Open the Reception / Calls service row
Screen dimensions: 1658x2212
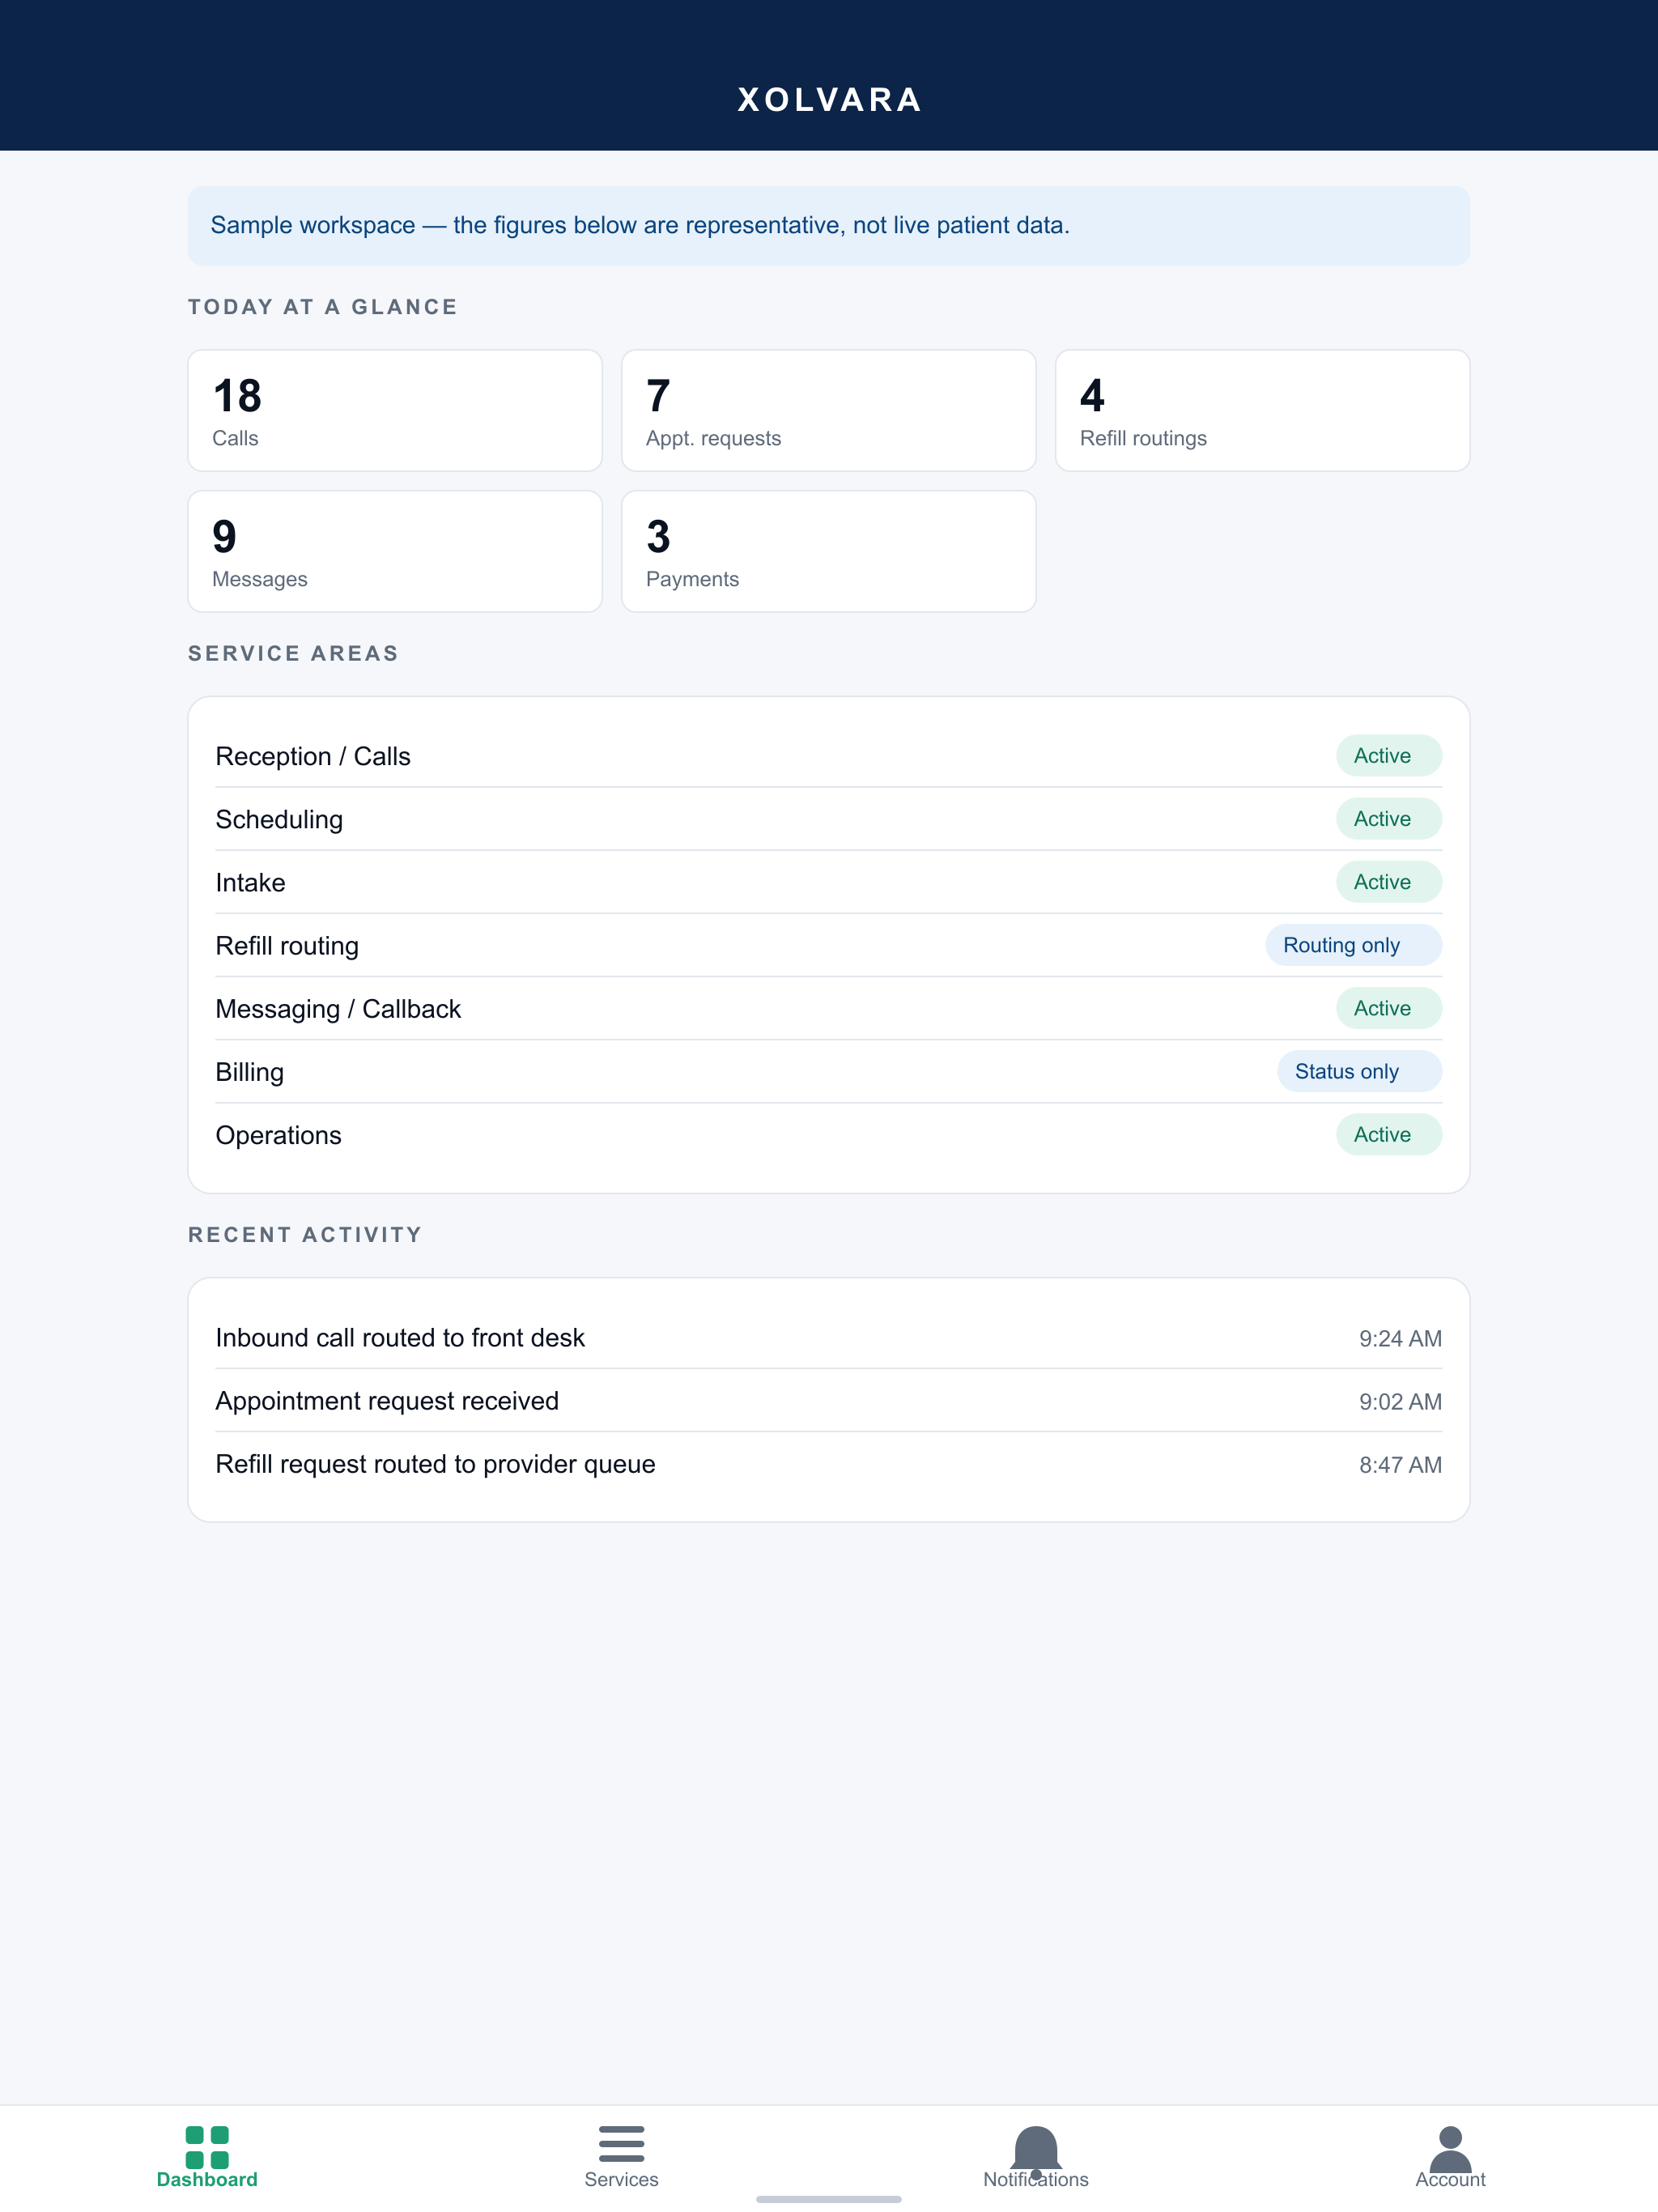[829, 756]
